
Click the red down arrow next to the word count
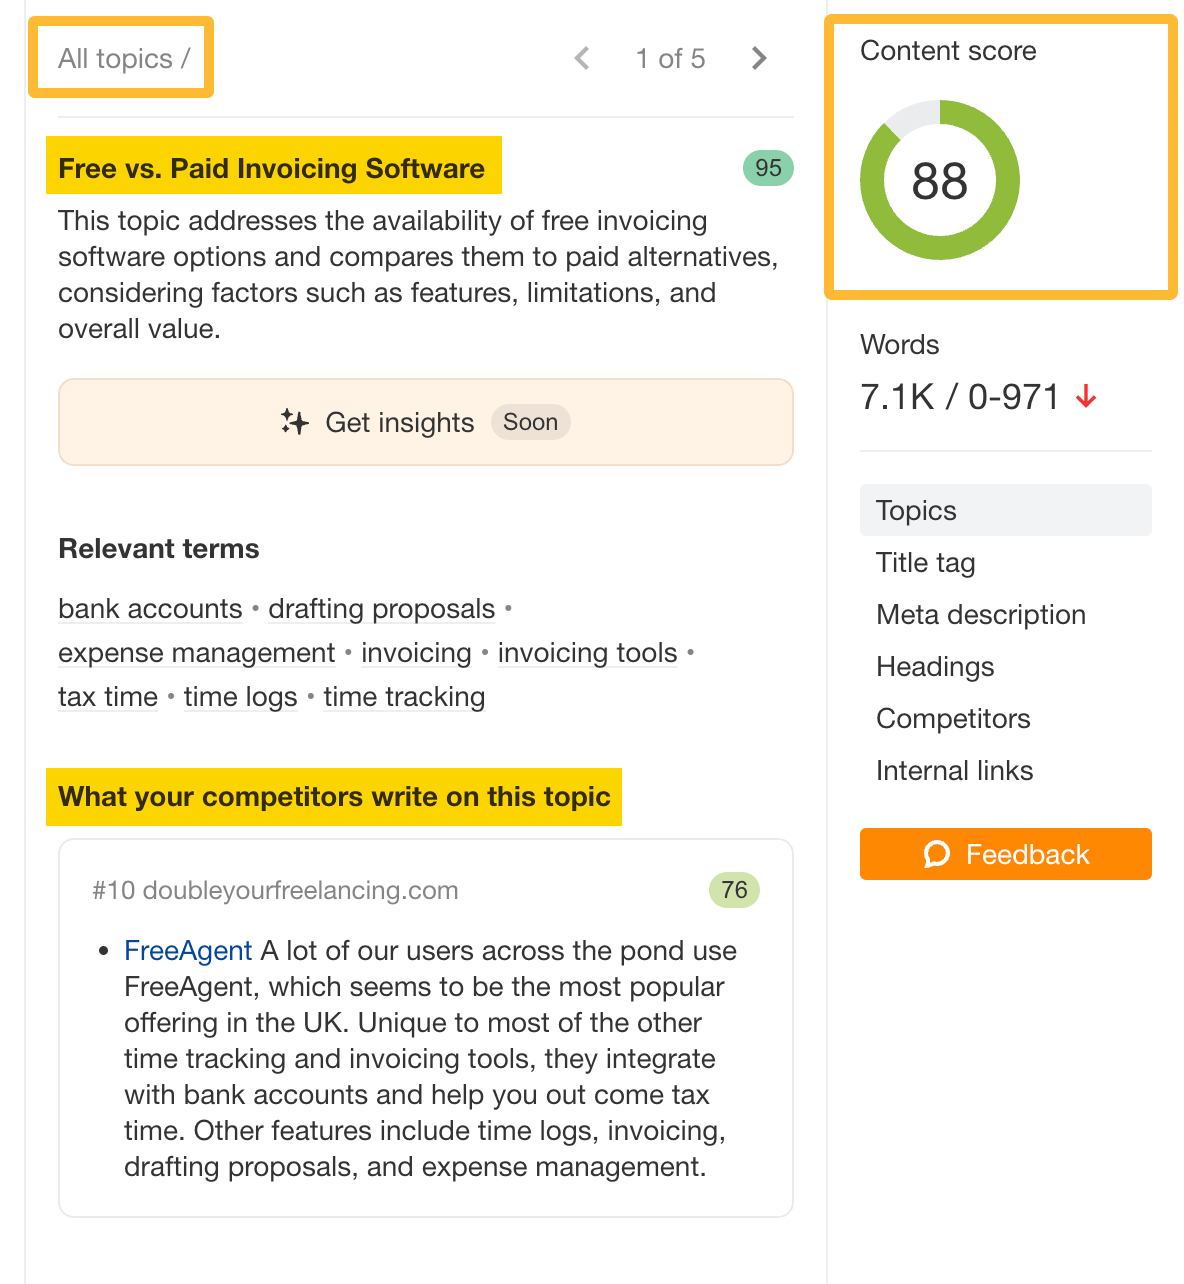1086,397
